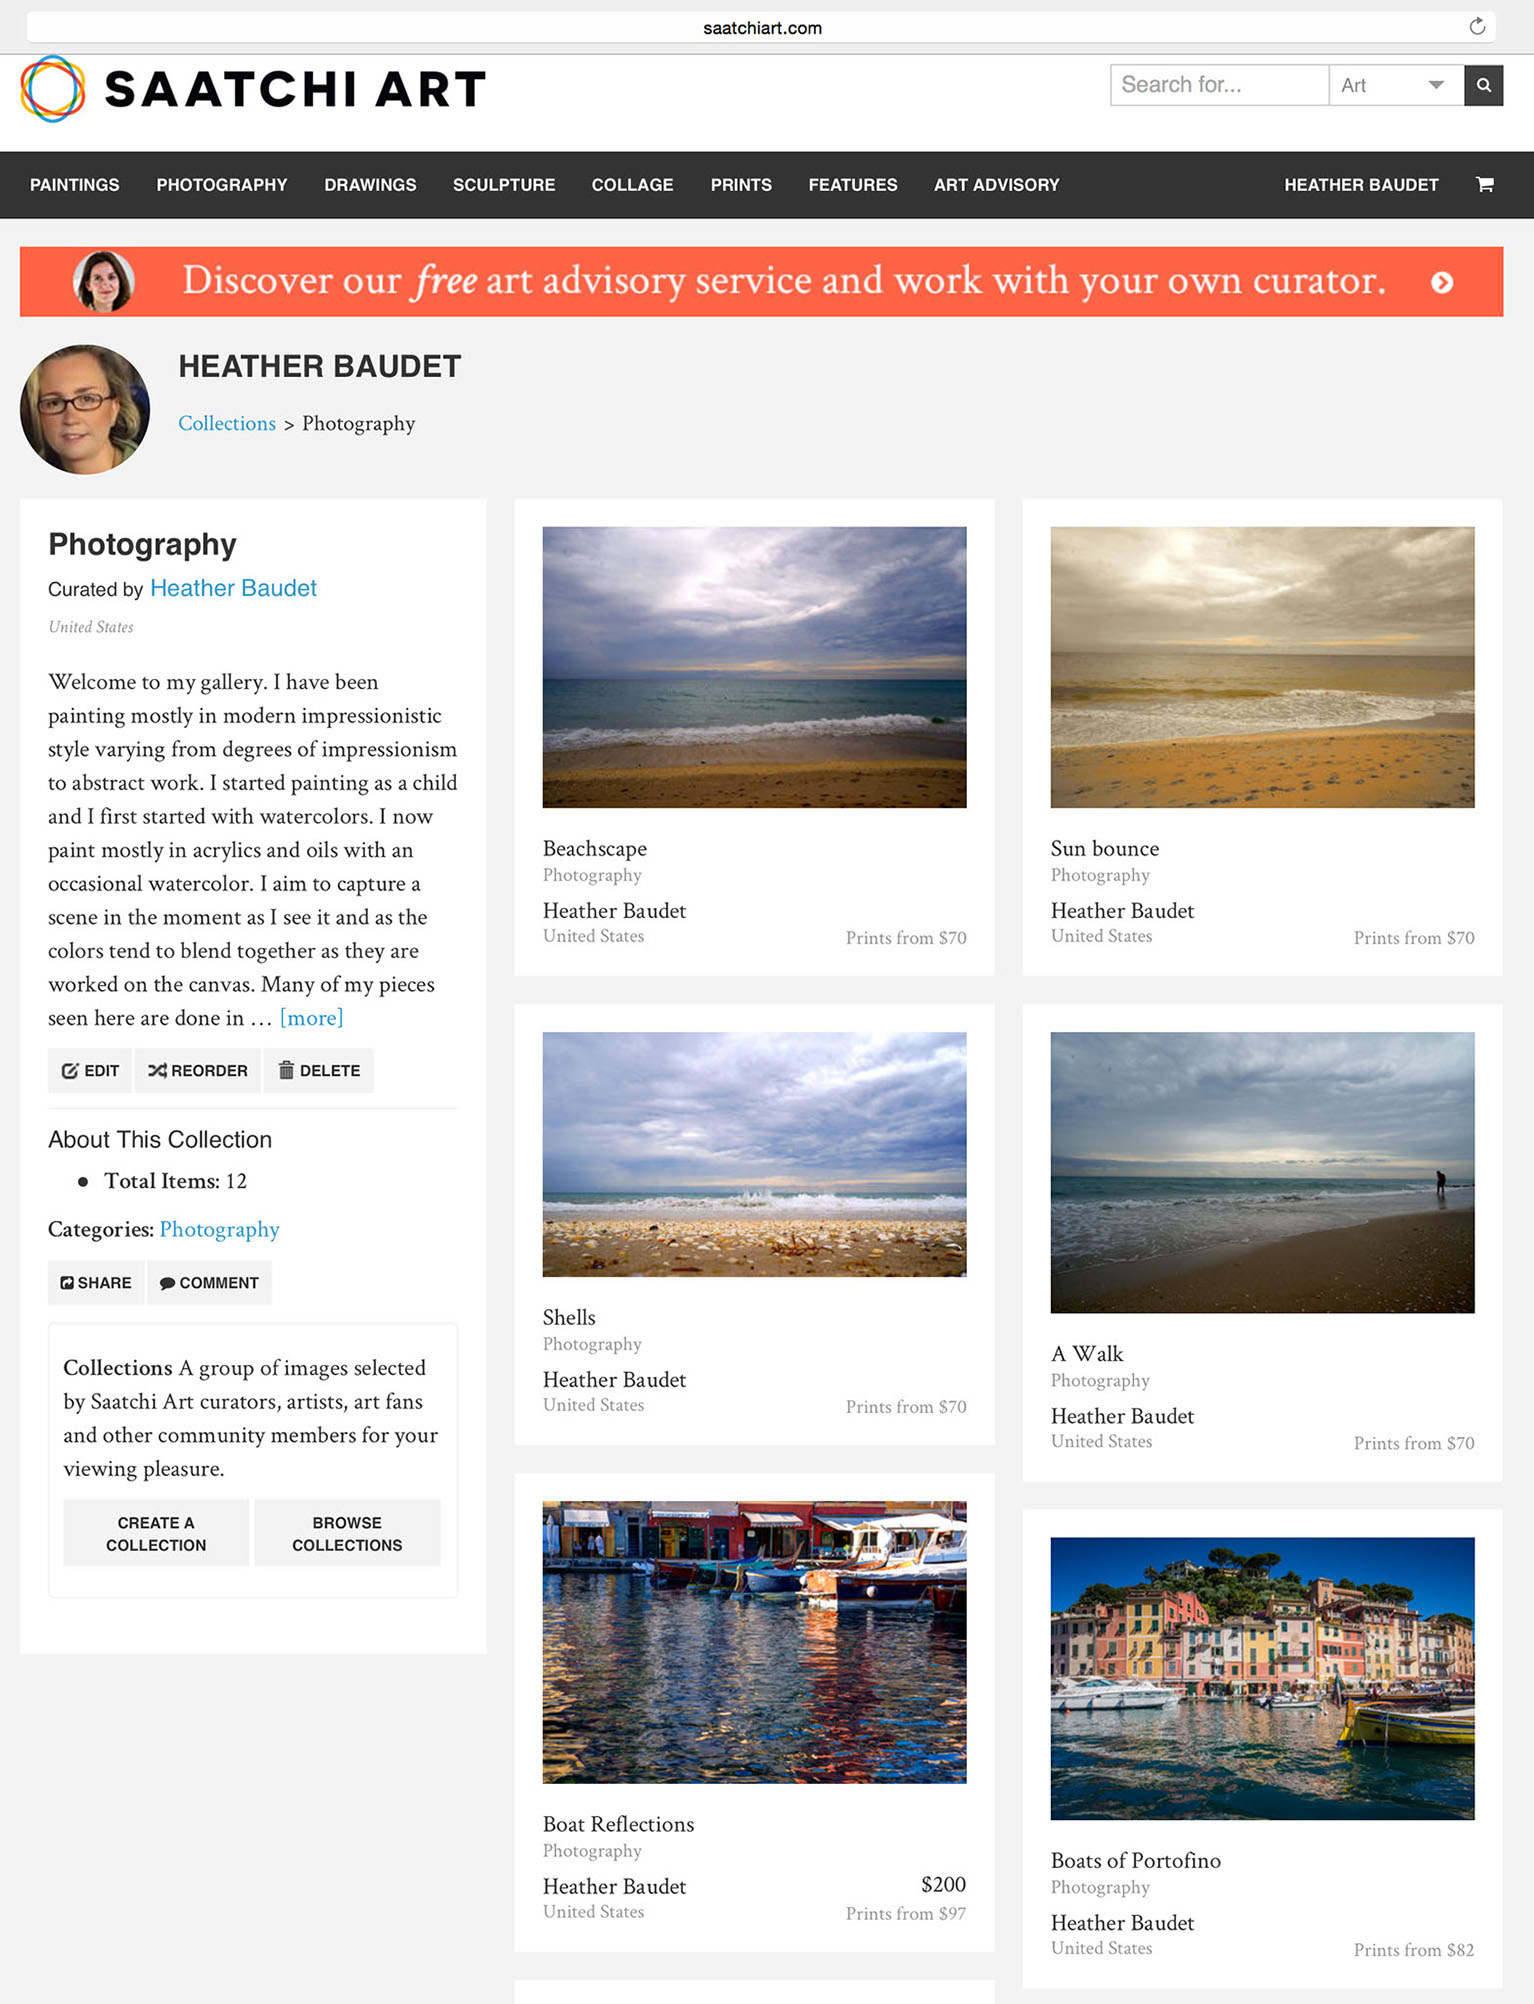This screenshot has height=2004, width=1534.
Task: Click Heather Baudet's profile avatar
Action: point(85,409)
